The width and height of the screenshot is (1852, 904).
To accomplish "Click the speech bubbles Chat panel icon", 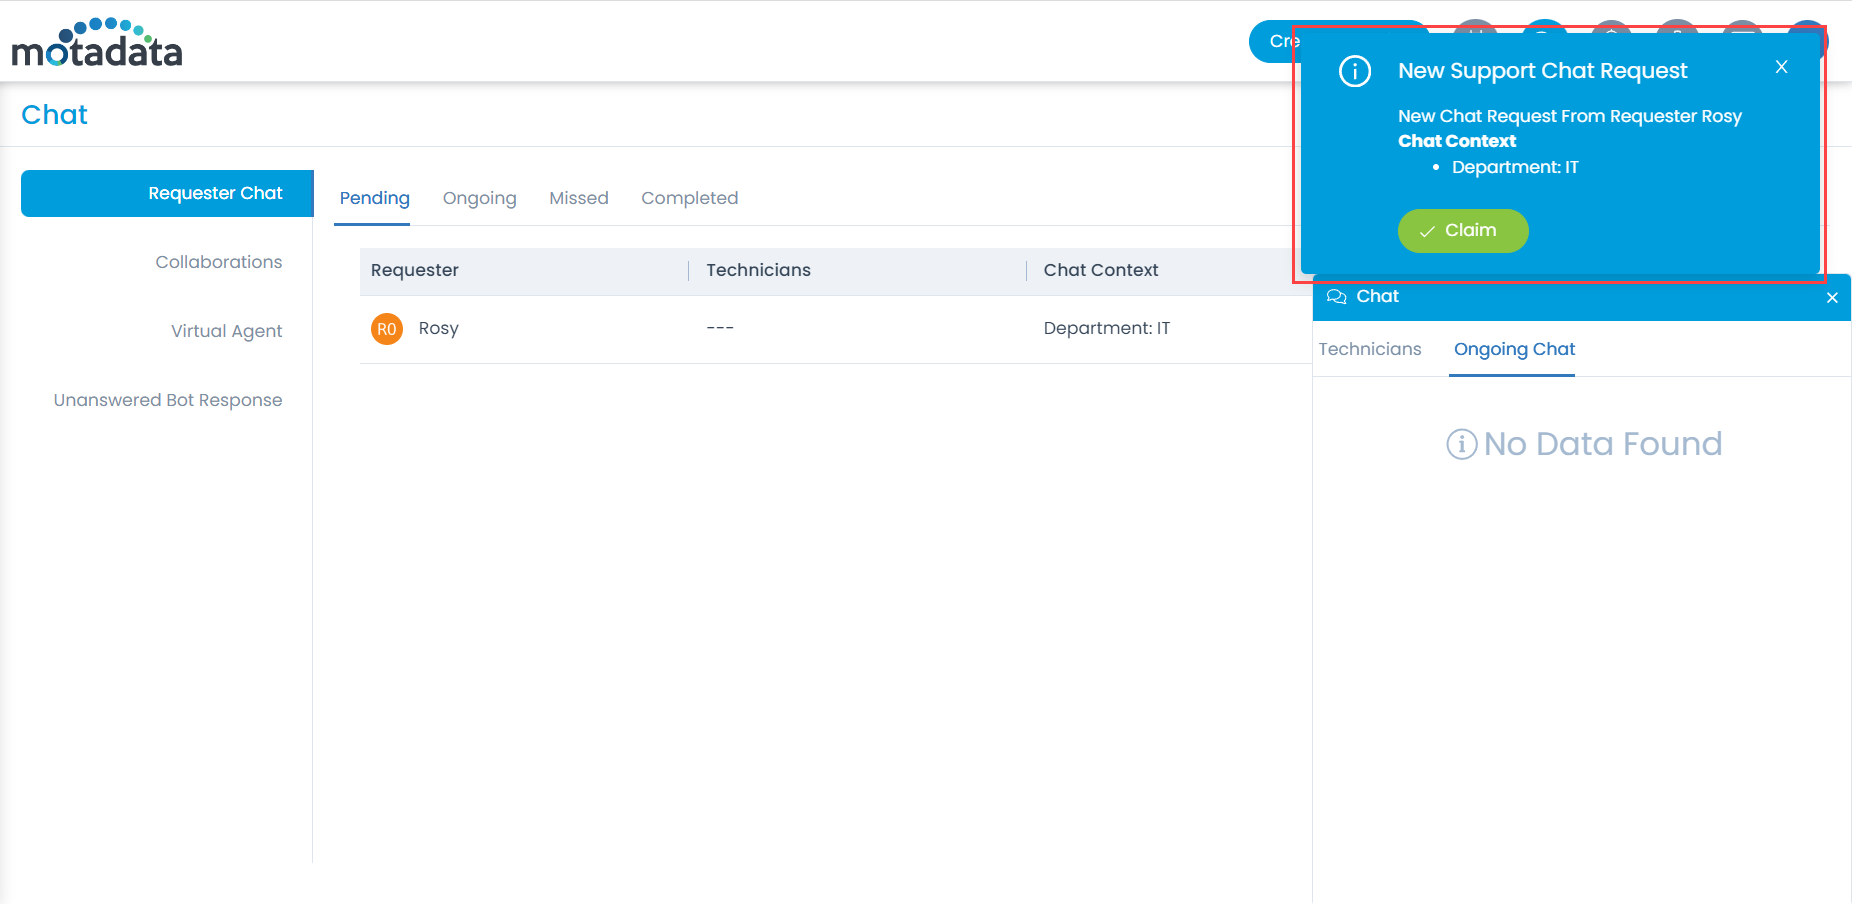I will click(x=1336, y=297).
